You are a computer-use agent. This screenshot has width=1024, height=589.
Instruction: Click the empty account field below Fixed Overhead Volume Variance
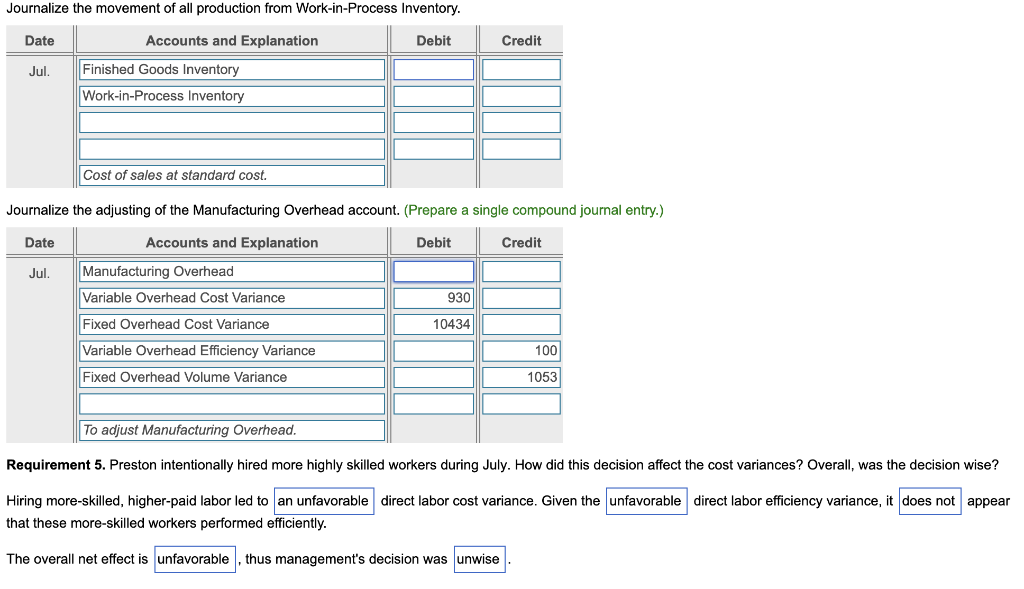click(231, 402)
